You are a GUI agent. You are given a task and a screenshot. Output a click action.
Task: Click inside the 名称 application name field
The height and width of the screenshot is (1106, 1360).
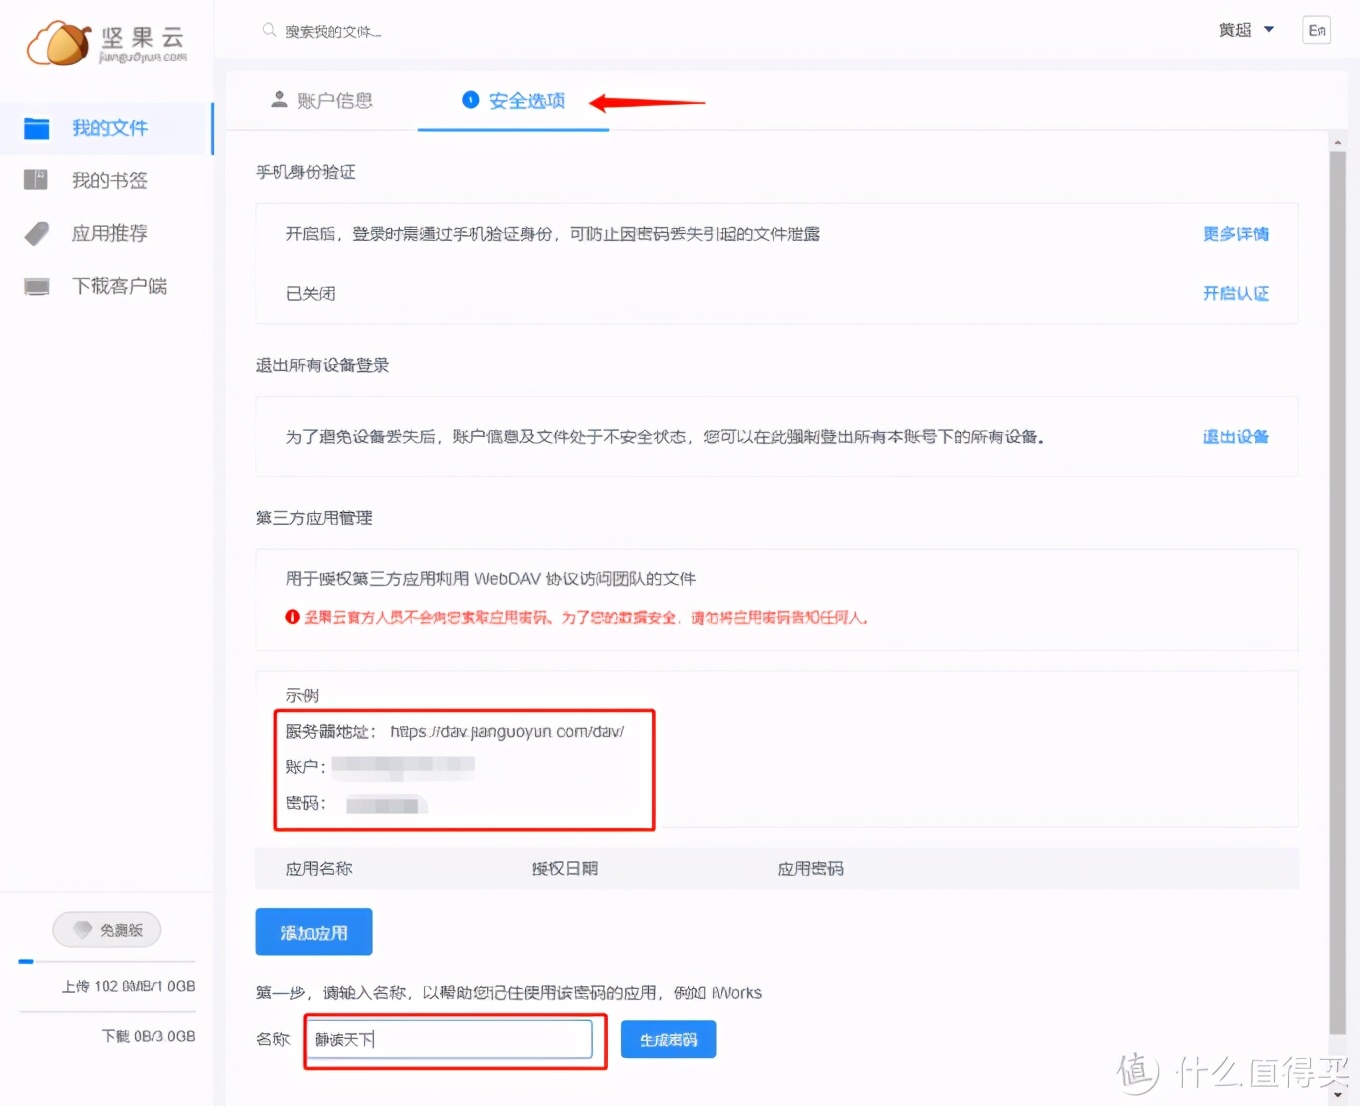point(450,1039)
